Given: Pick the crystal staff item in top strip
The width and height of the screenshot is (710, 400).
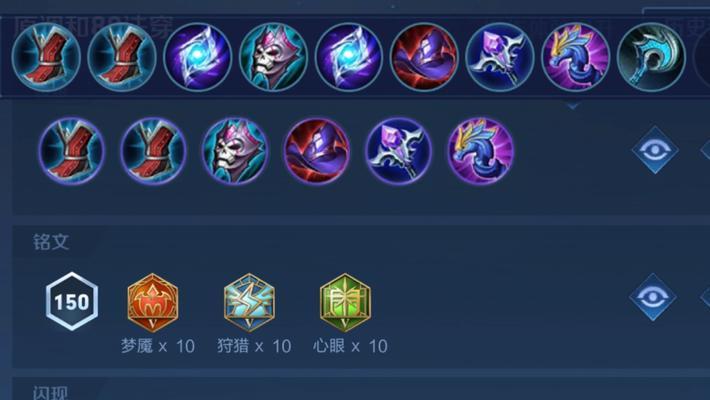Looking at the screenshot, I should pos(499,58).
